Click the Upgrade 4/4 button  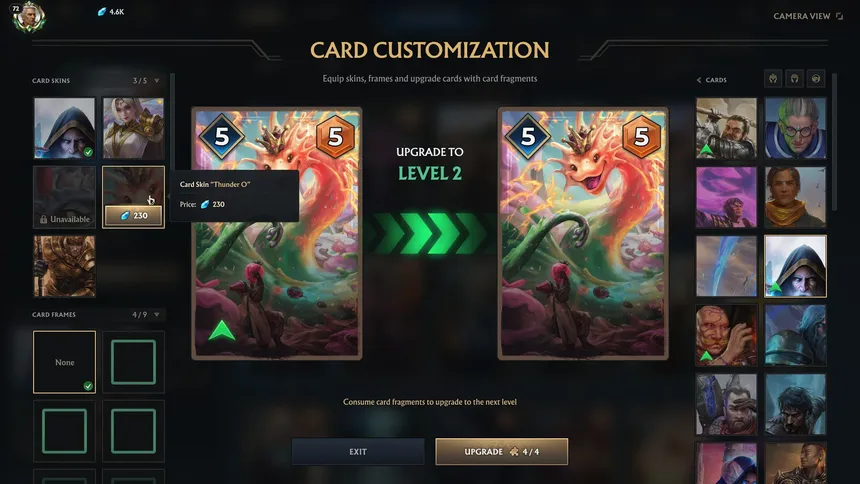click(x=501, y=452)
